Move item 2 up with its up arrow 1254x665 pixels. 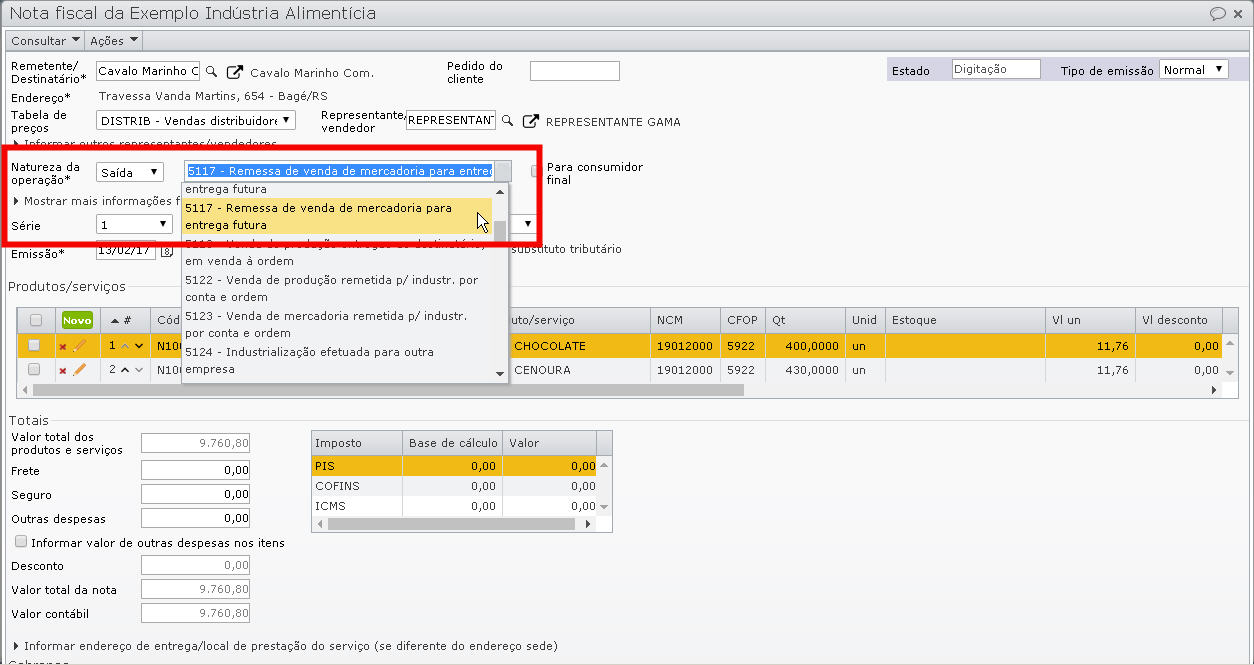click(125, 370)
